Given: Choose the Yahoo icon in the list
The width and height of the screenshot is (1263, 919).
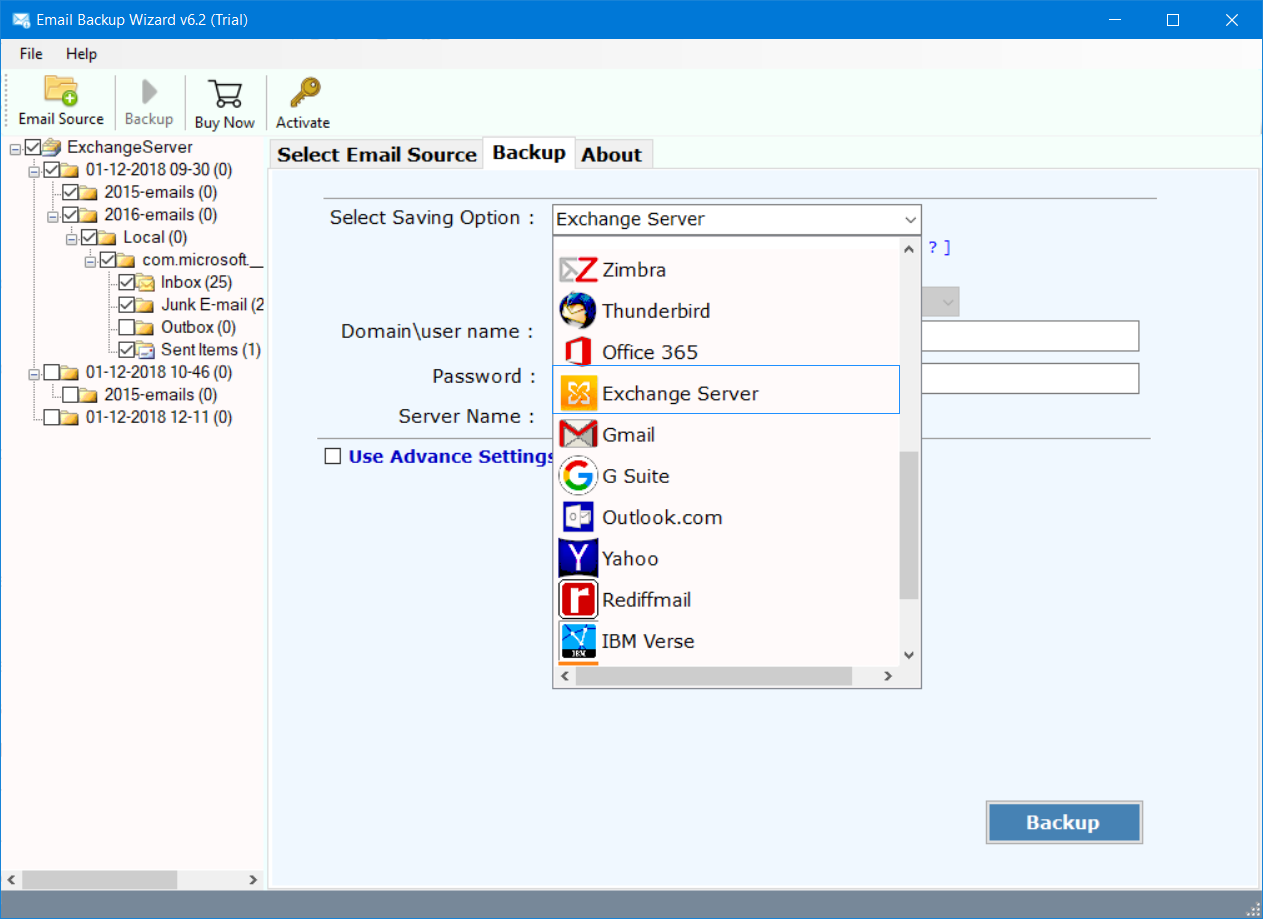Looking at the screenshot, I should [x=578, y=558].
